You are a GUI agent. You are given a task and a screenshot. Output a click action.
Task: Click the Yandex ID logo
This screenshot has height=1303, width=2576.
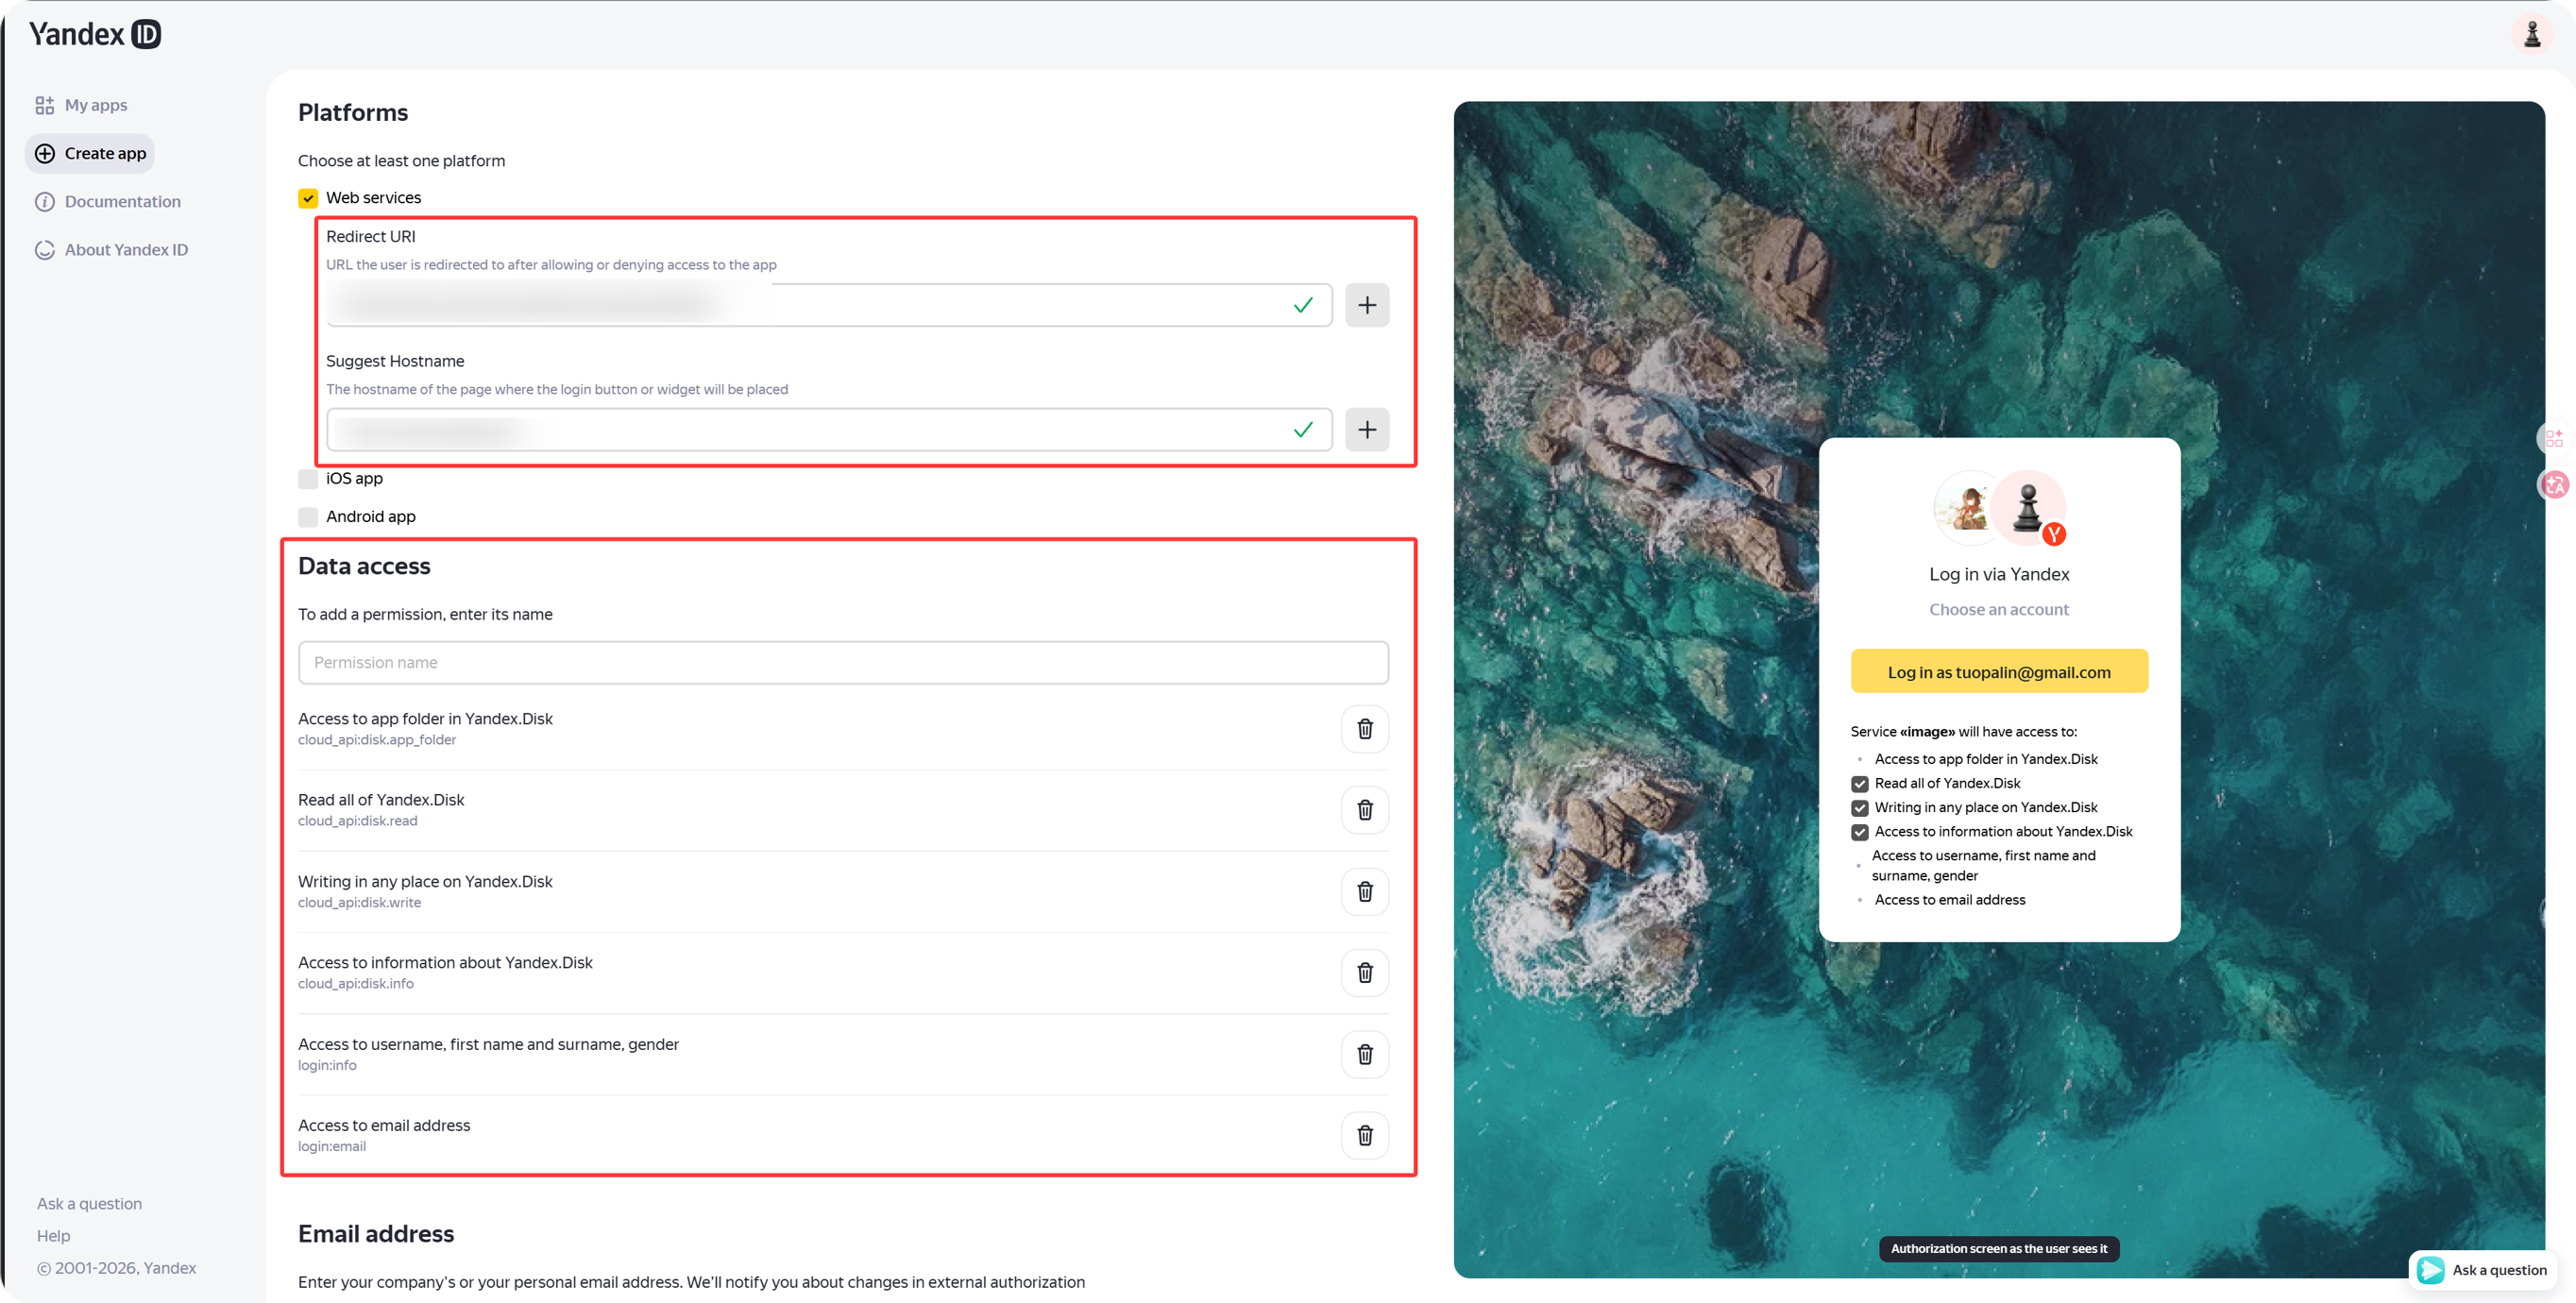coord(95,34)
